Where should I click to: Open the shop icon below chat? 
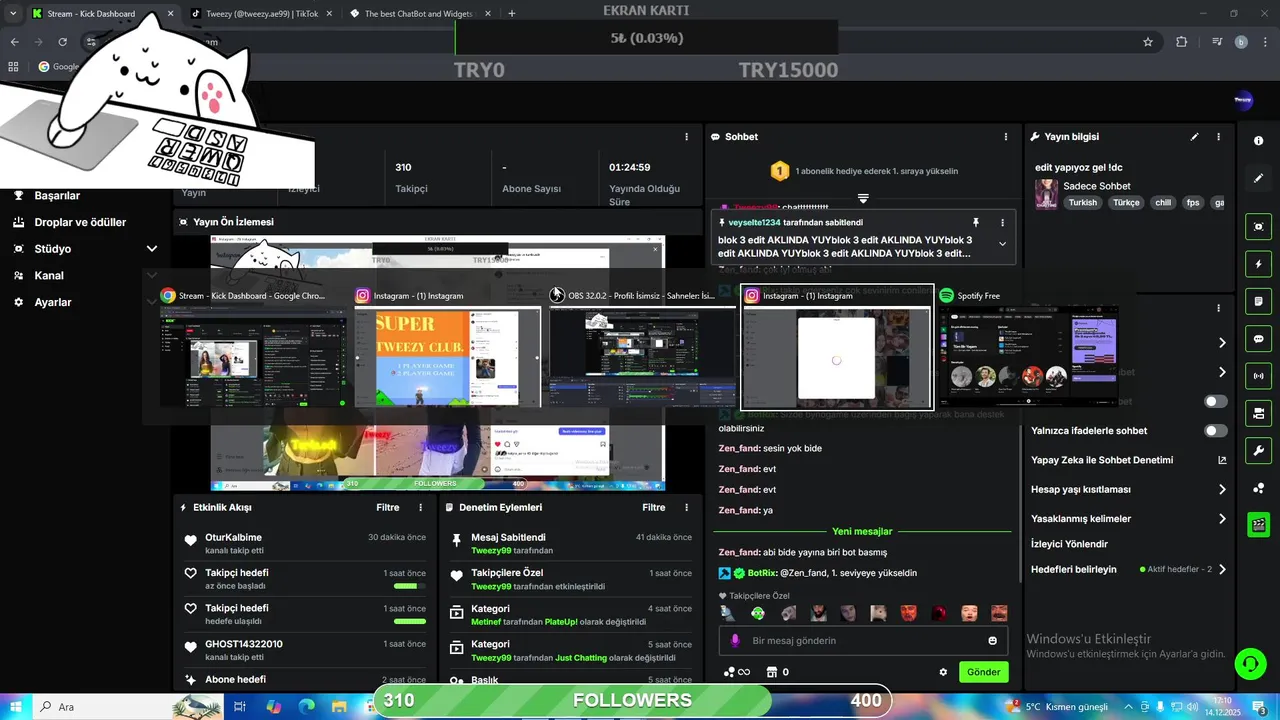tap(771, 672)
